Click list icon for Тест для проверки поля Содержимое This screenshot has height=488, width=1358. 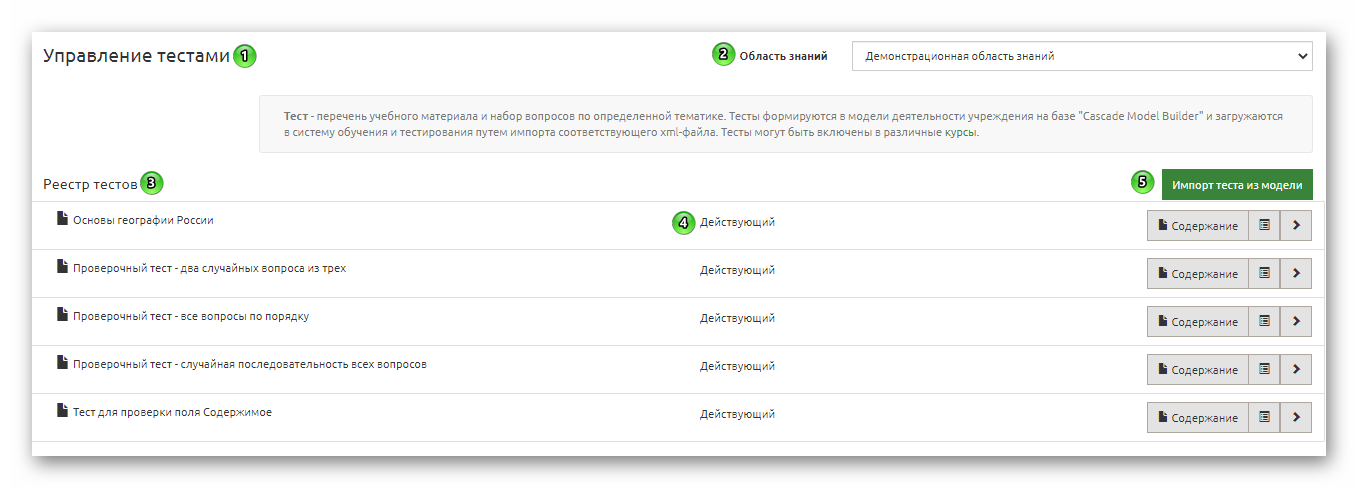tap(1264, 418)
